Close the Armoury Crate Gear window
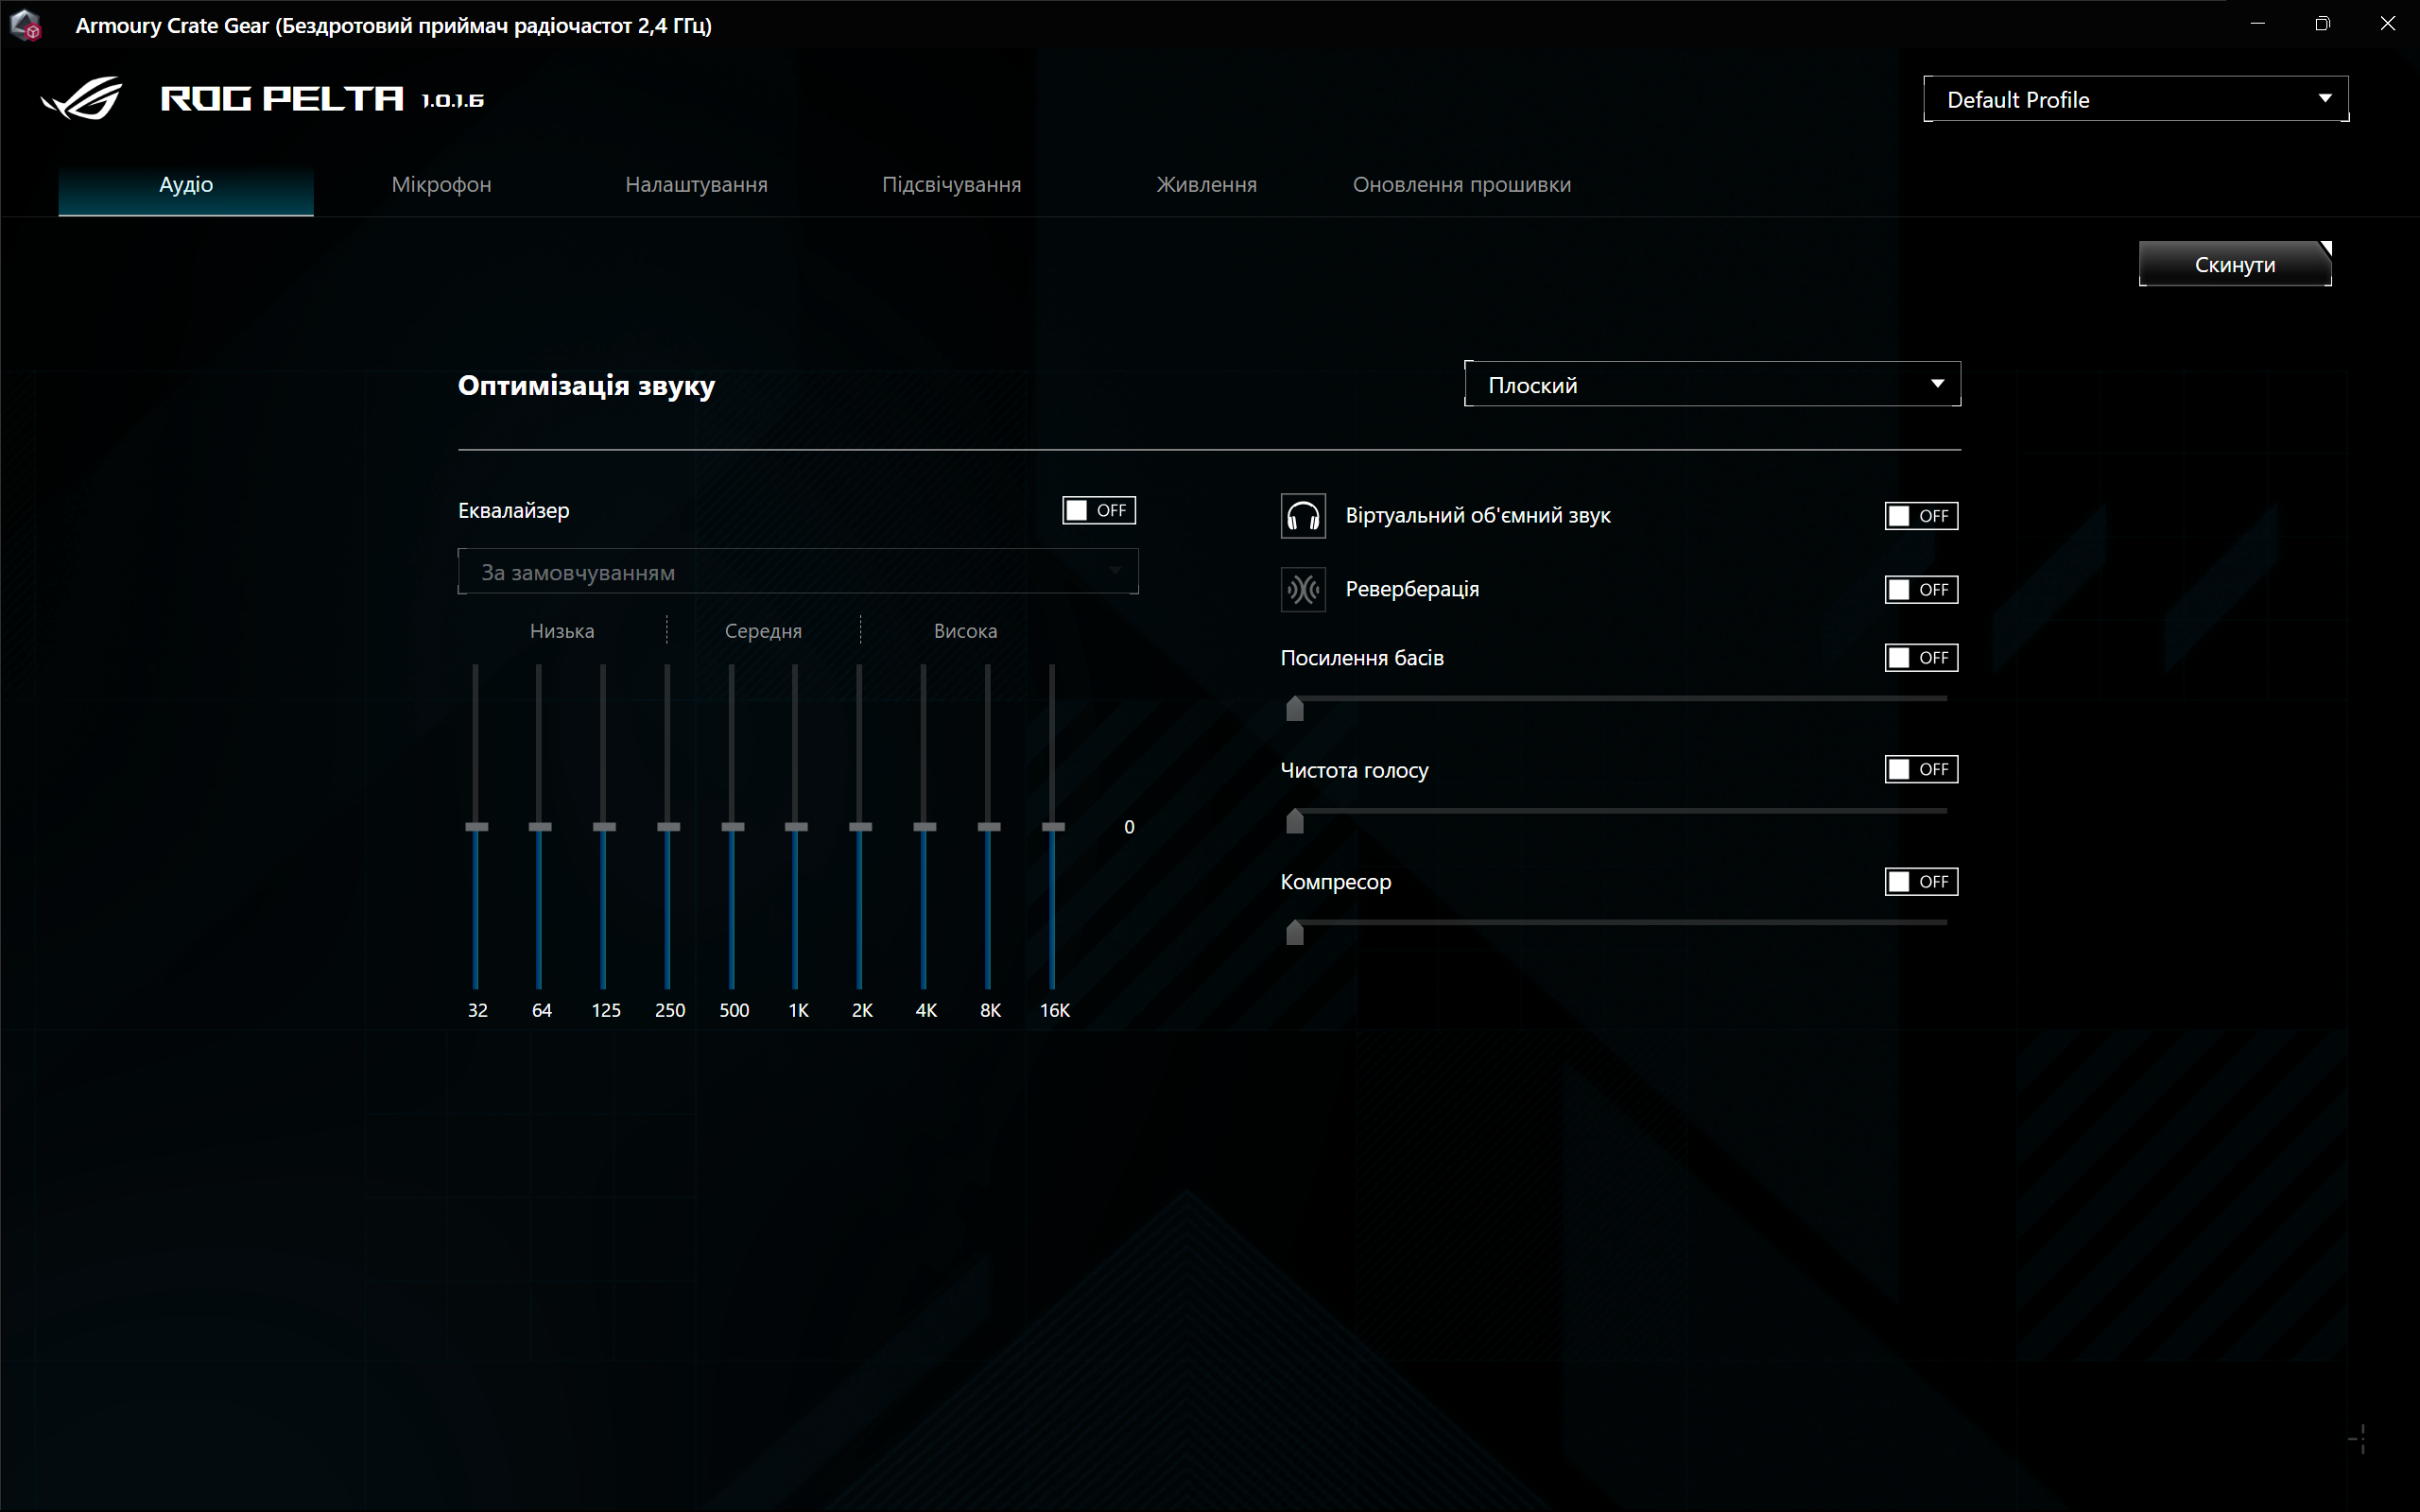2420x1512 pixels. pyautogui.click(x=2388, y=24)
